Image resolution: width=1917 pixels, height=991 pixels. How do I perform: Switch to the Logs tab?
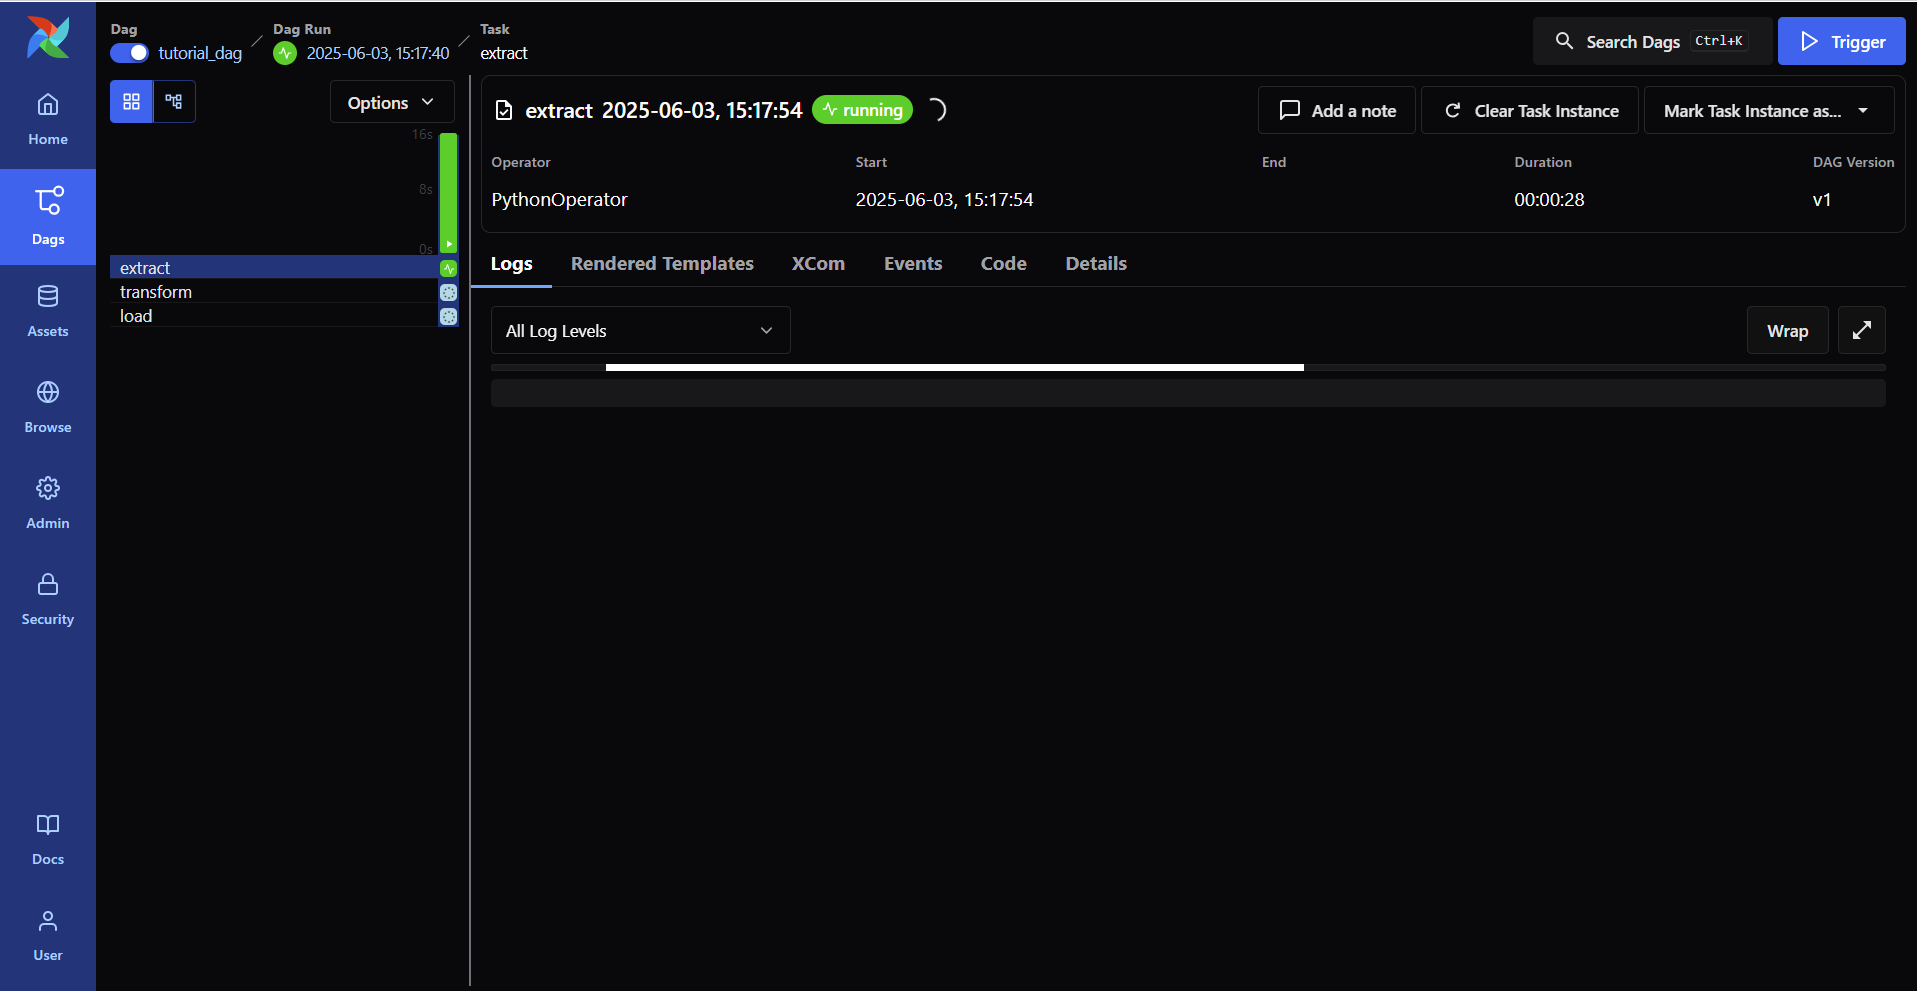click(511, 263)
